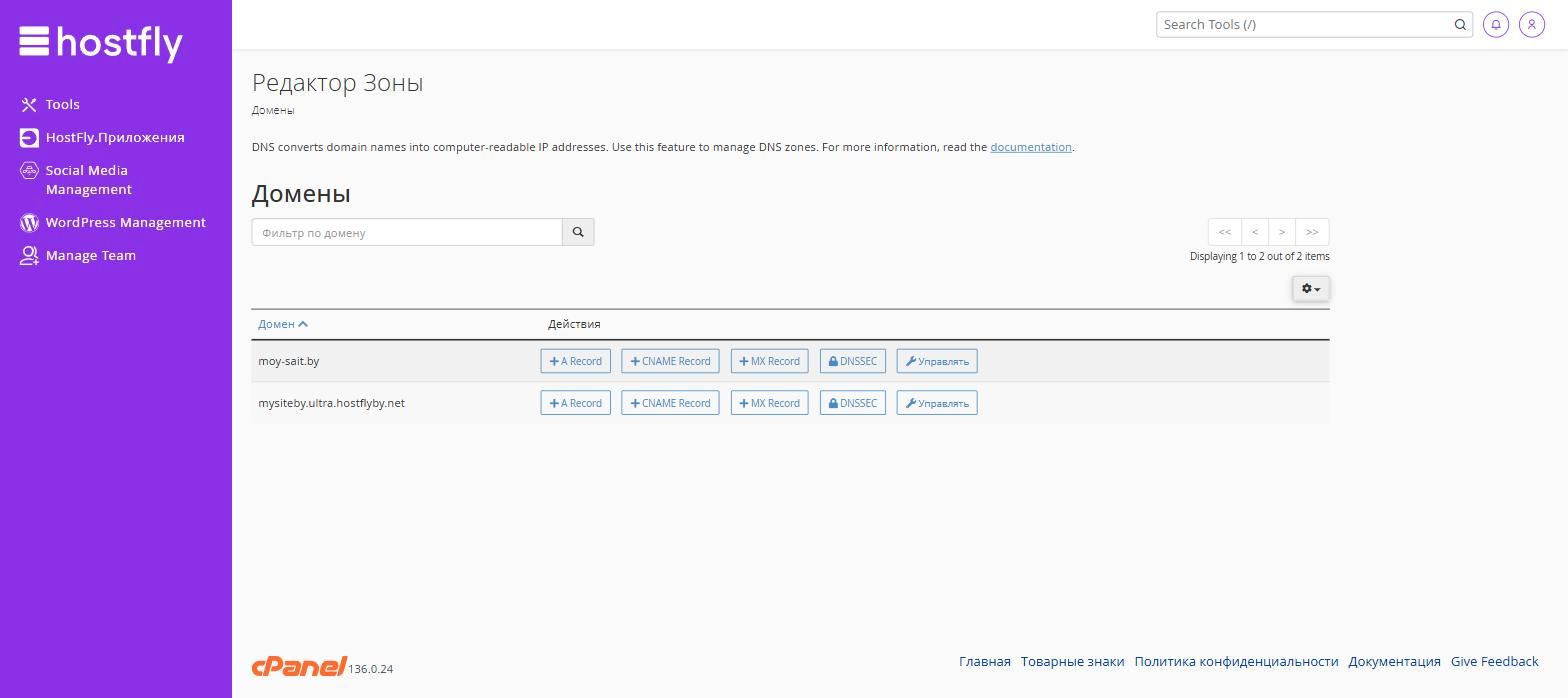
Task: Select the moy-sait.by domain text
Action: pos(289,361)
